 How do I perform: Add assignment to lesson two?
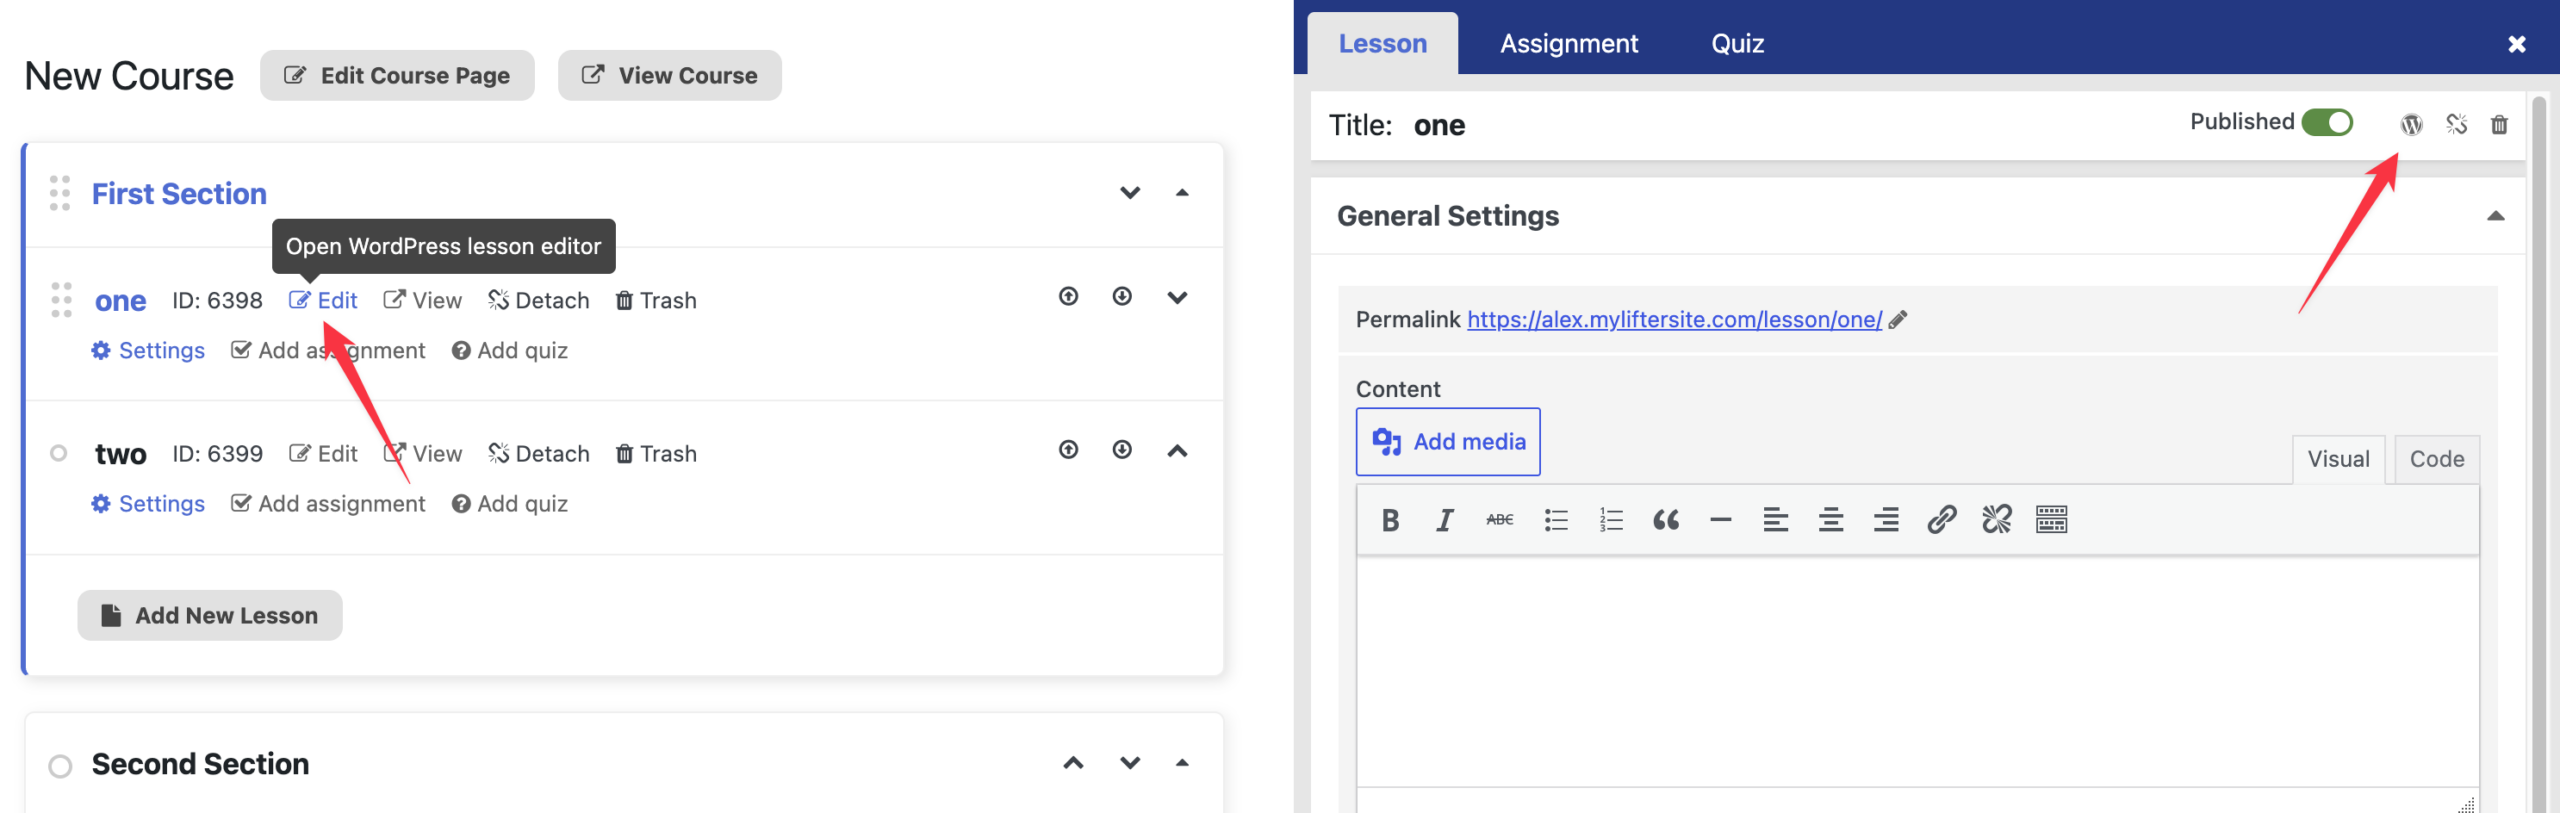[x=328, y=504]
